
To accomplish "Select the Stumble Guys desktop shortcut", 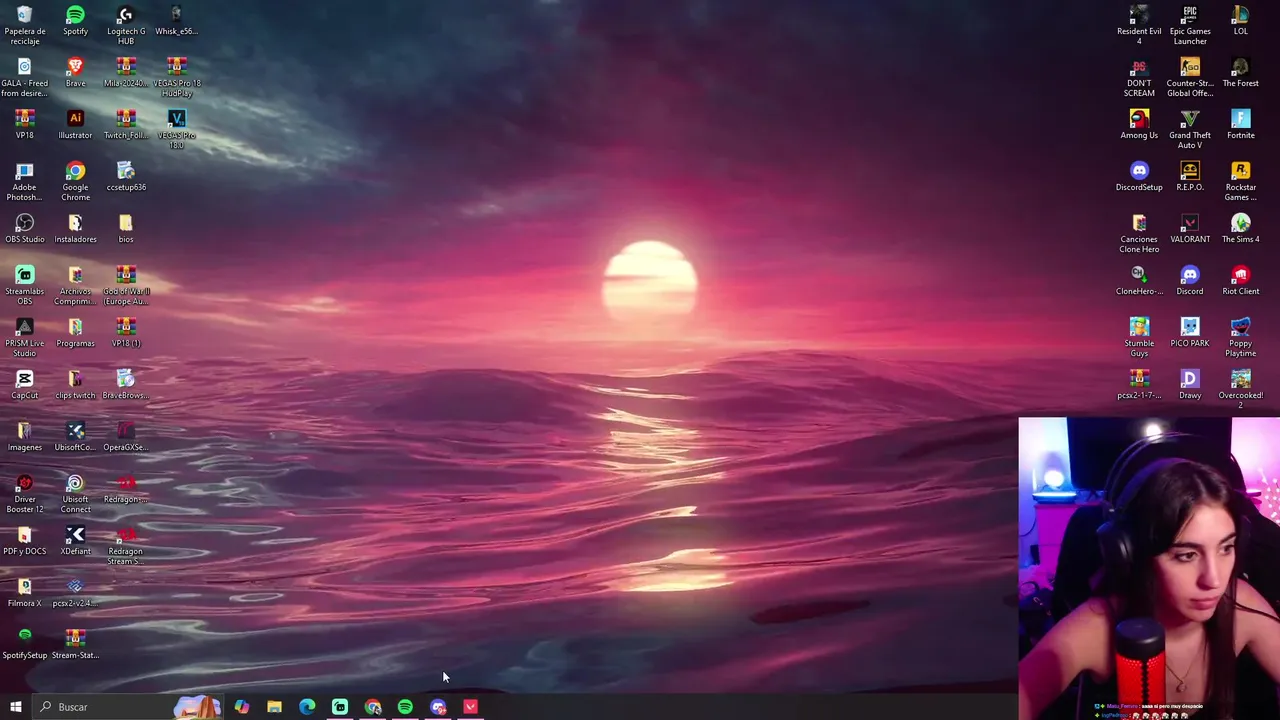I will tap(1139, 336).
